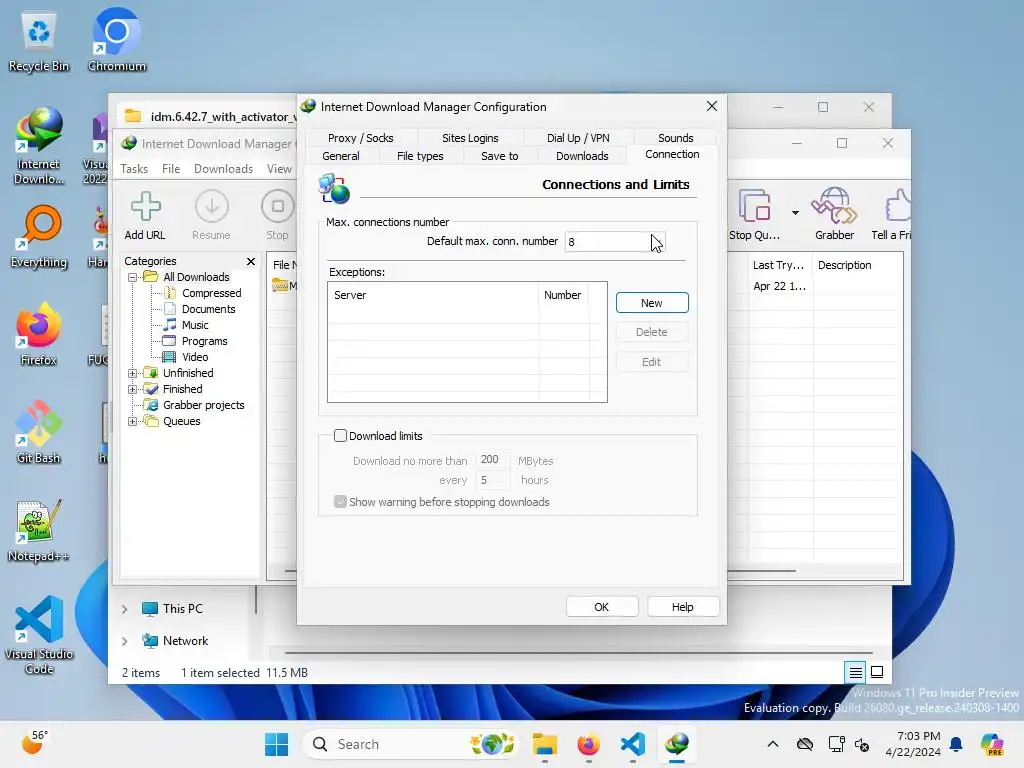Click the IDM taskbar icon

click(677, 744)
